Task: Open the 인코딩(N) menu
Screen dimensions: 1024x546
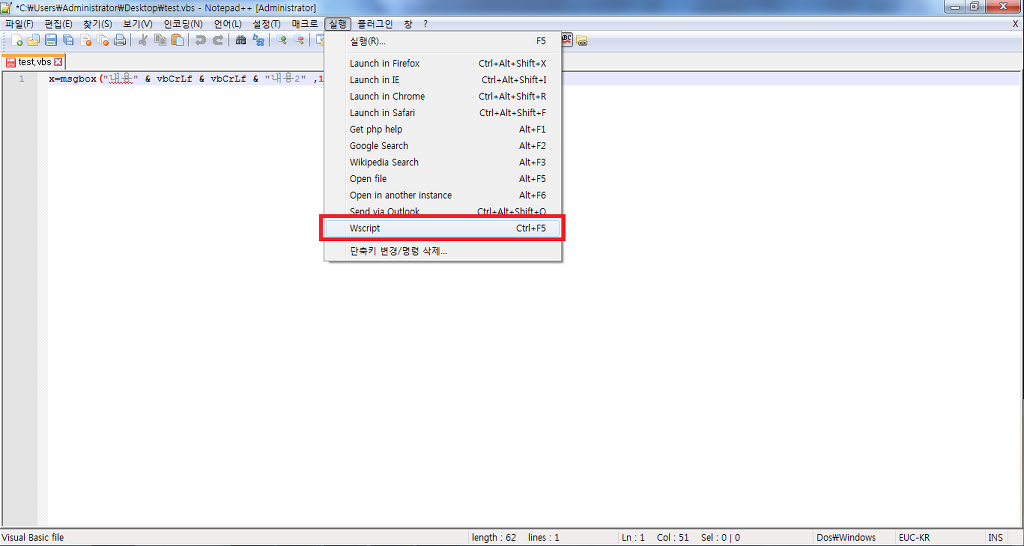Action: tap(183, 24)
